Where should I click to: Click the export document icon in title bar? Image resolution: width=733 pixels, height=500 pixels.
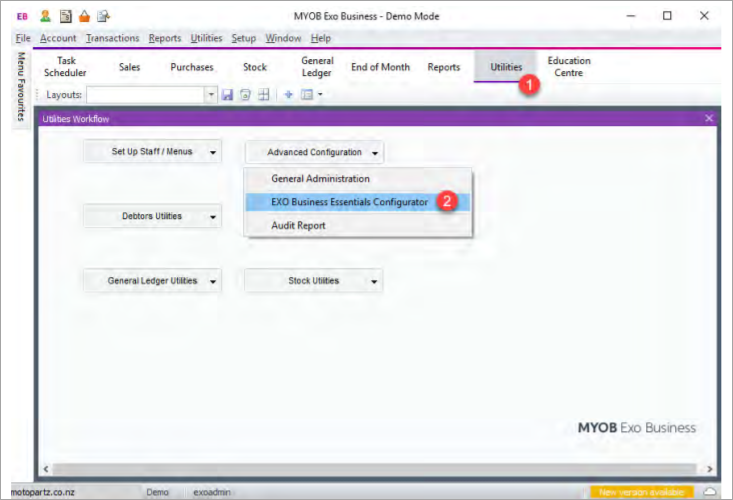(103, 16)
